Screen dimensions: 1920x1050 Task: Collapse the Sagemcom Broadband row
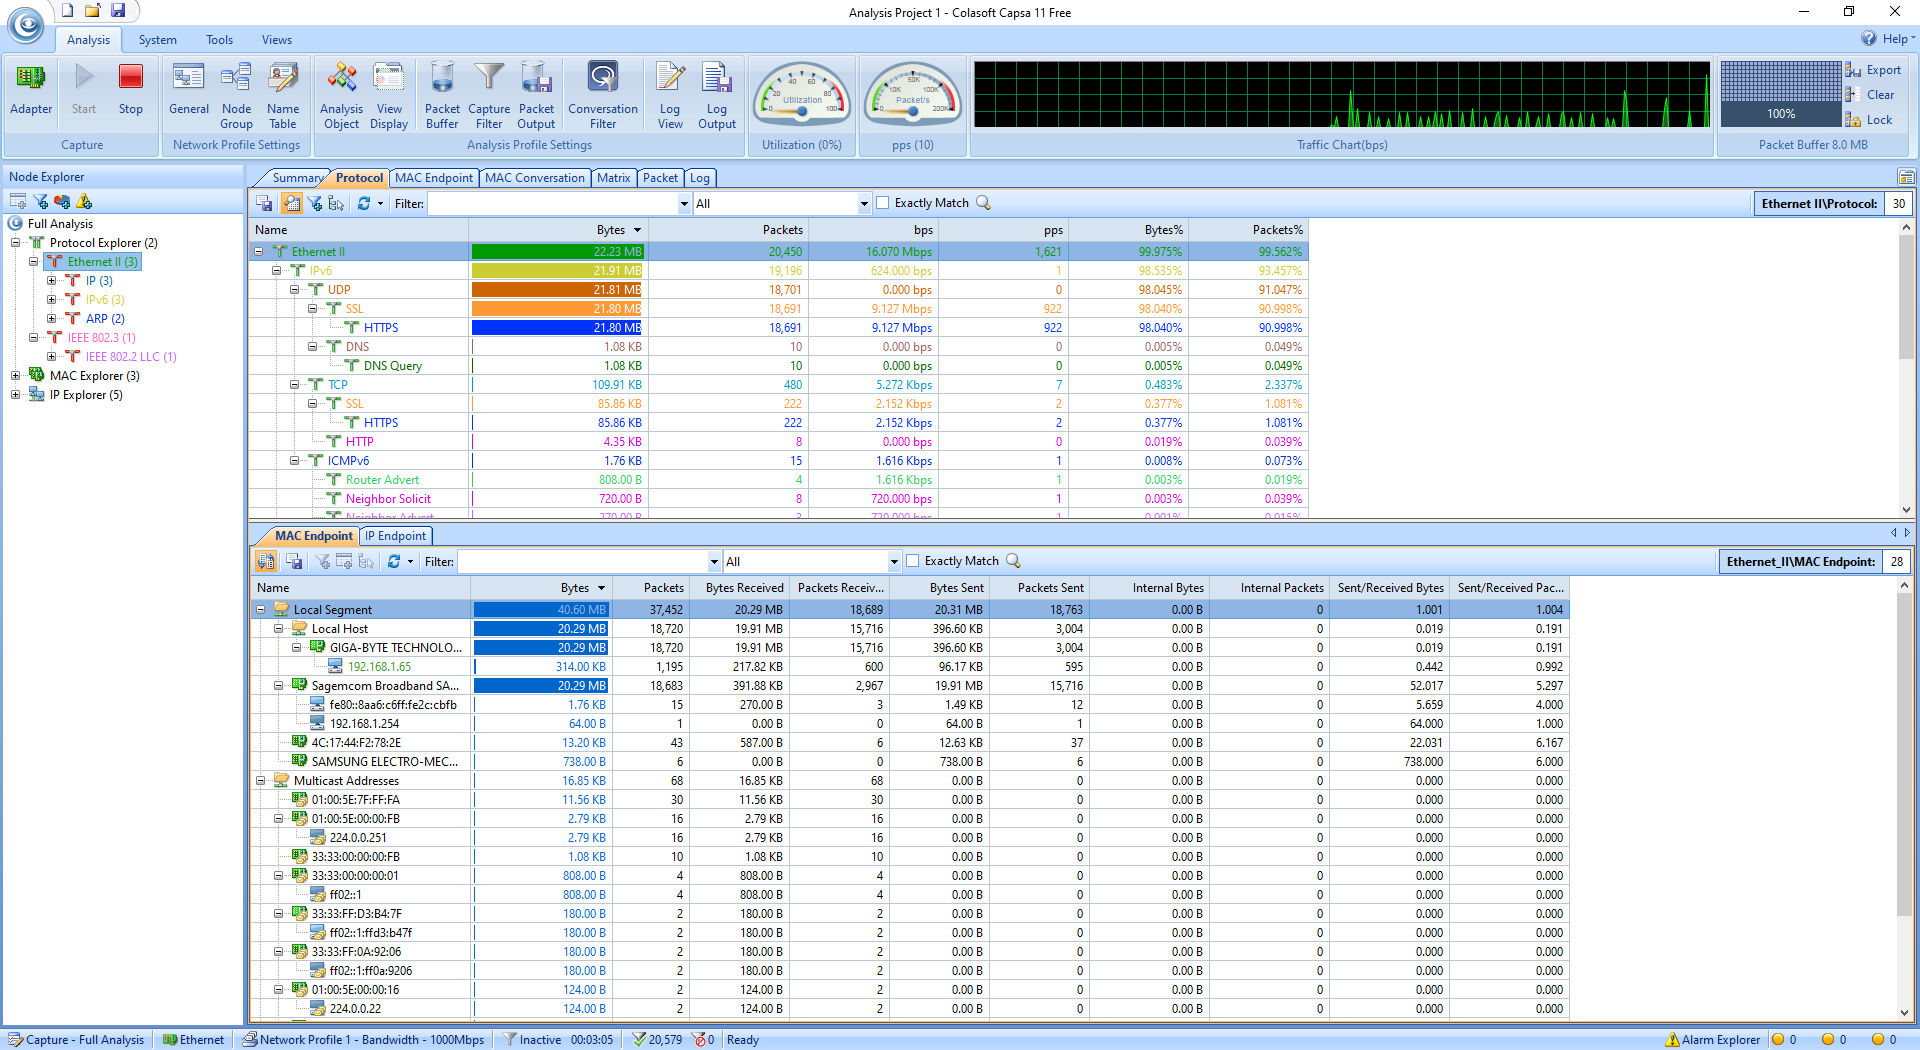(279, 686)
